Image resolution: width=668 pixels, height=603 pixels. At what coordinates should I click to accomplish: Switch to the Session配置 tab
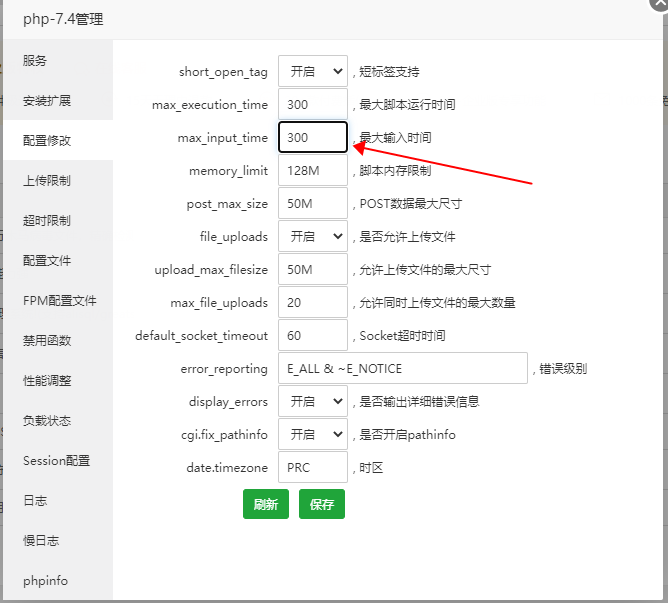point(57,461)
